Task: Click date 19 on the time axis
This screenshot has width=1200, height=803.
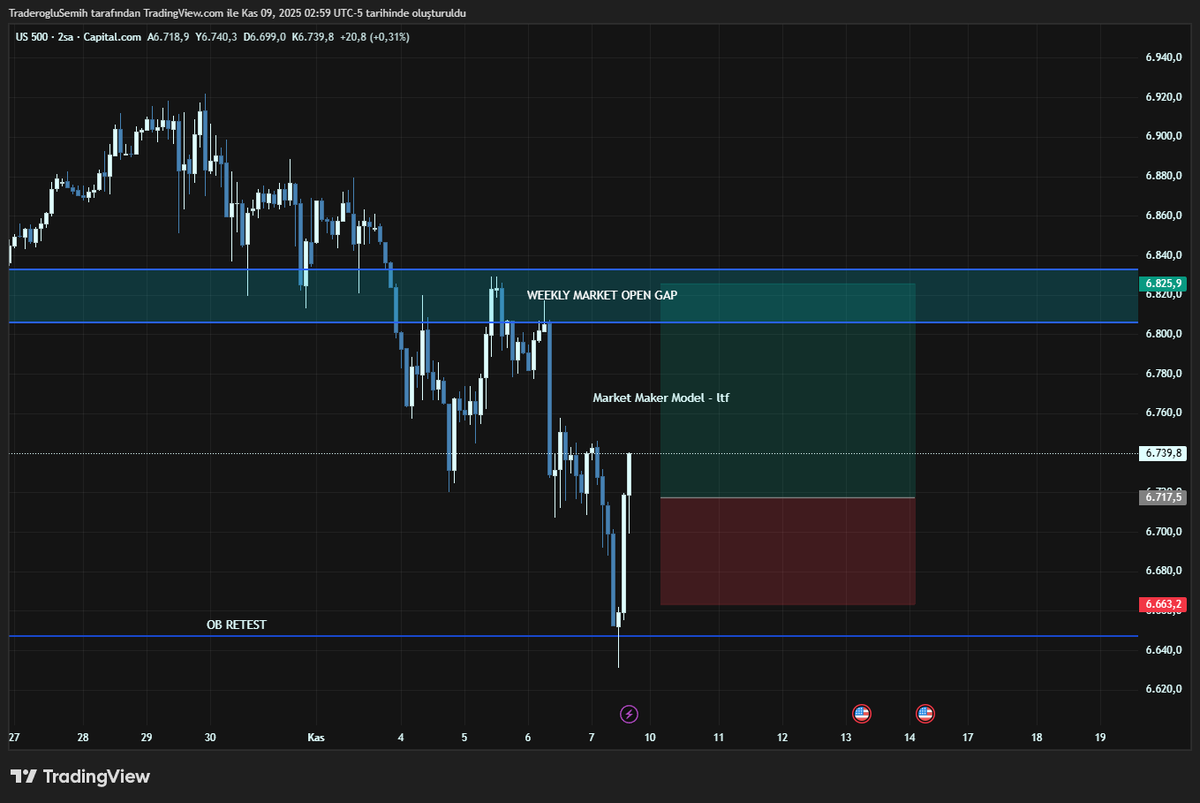Action: 1100,738
